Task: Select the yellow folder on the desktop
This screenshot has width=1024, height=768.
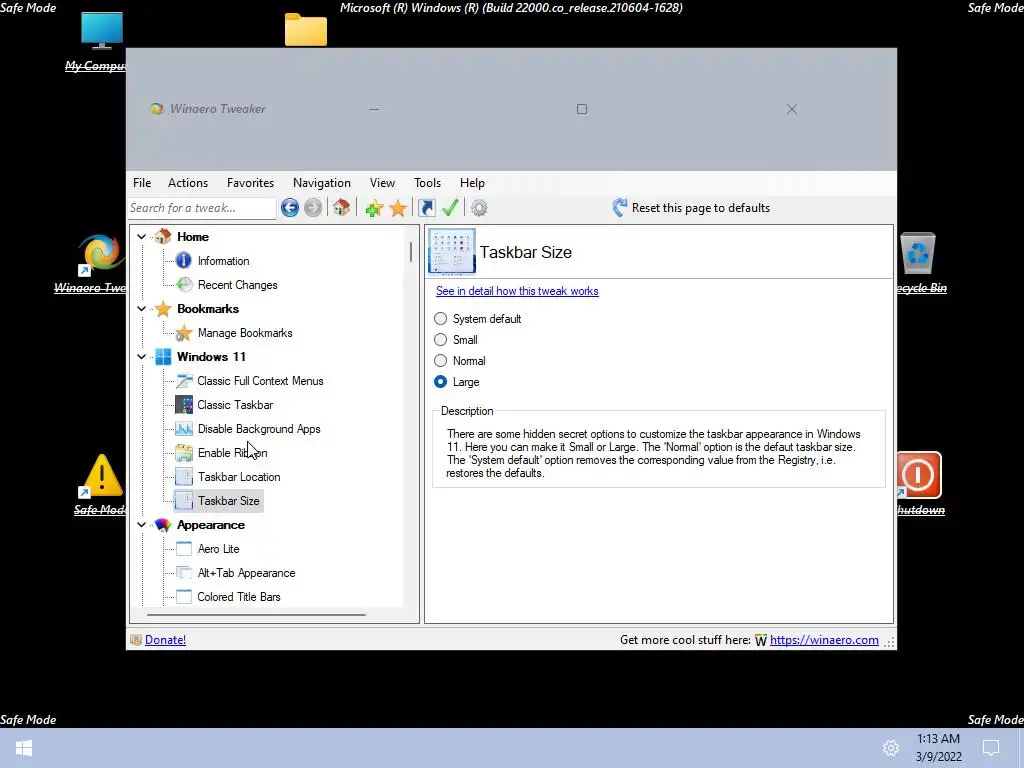Action: (306, 29)
